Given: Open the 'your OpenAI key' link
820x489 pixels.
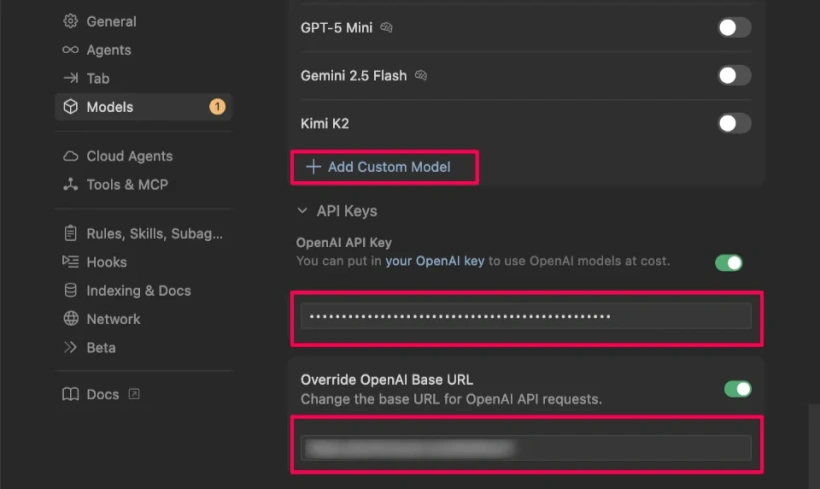Looking at the screenshot, I should (x=434, y=261).
